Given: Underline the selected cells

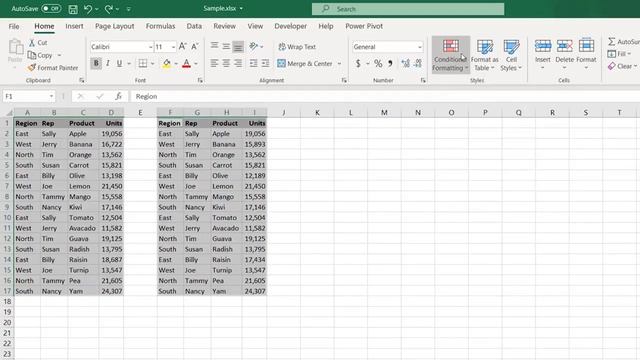Looking at the screenshot, I should (119, 63).
